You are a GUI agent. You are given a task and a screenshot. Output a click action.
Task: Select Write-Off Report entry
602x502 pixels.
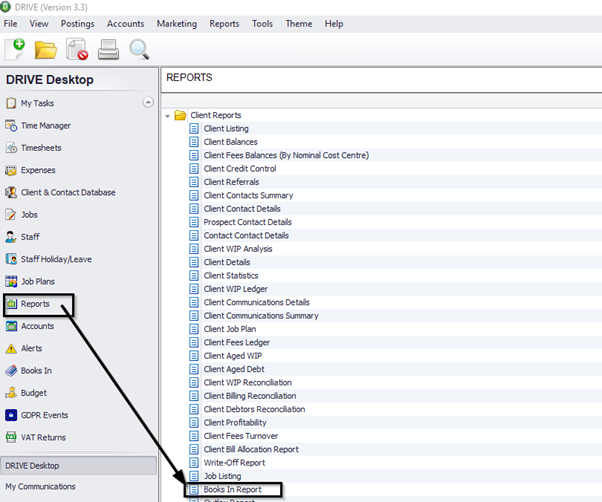(234, 463)
